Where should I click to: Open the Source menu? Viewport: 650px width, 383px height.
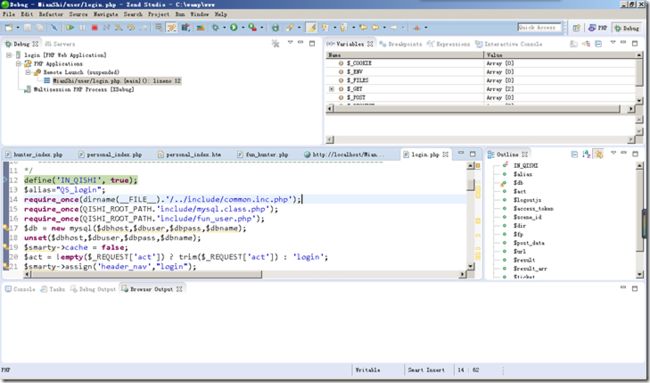pyautogui.click(x=78, y=14)
